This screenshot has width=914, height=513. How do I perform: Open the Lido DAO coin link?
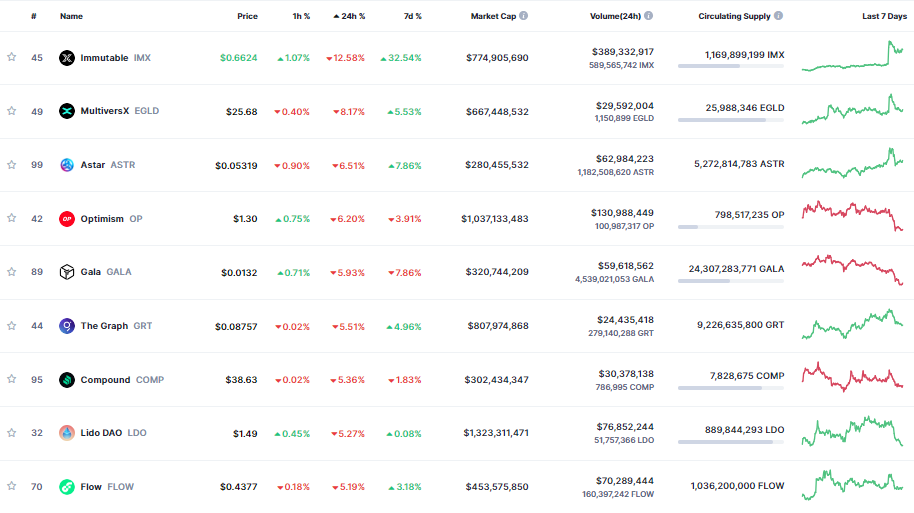pos(102,433)
